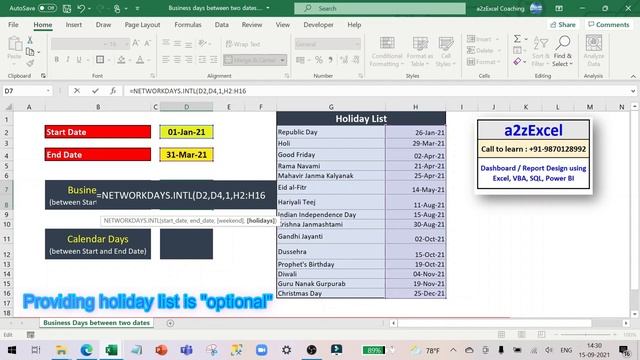
Task: Open the Cell Styles dropdown
Action: pyautogui.click(x=445, y=51)
